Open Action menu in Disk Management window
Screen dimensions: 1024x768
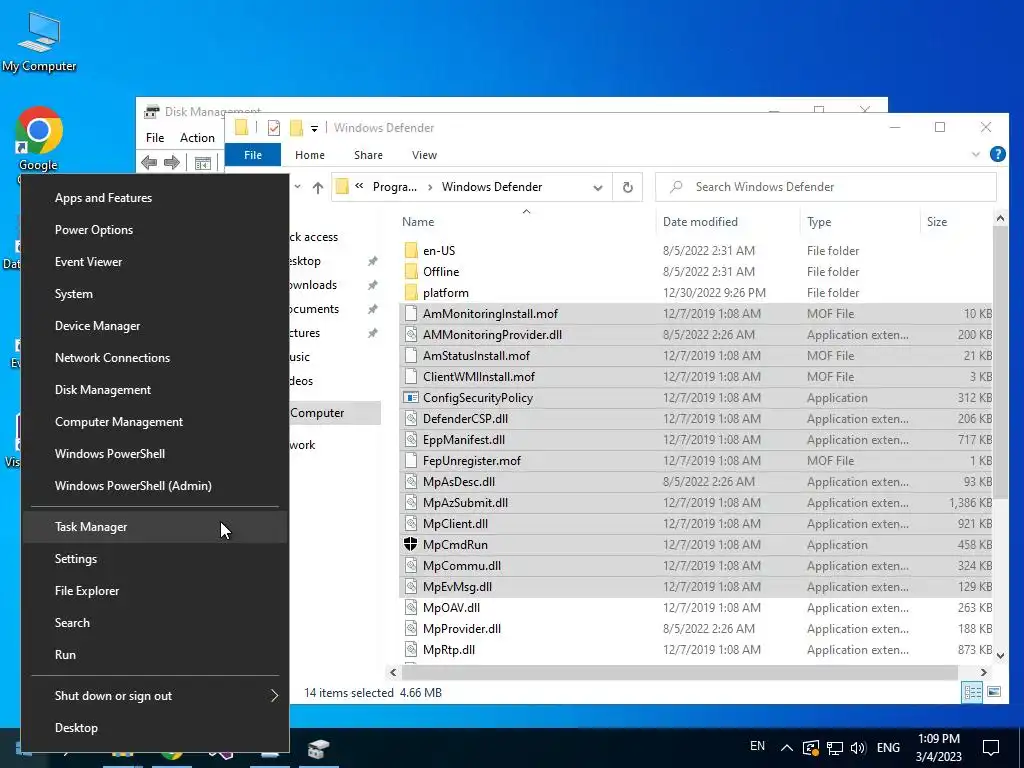coord(197,138)
